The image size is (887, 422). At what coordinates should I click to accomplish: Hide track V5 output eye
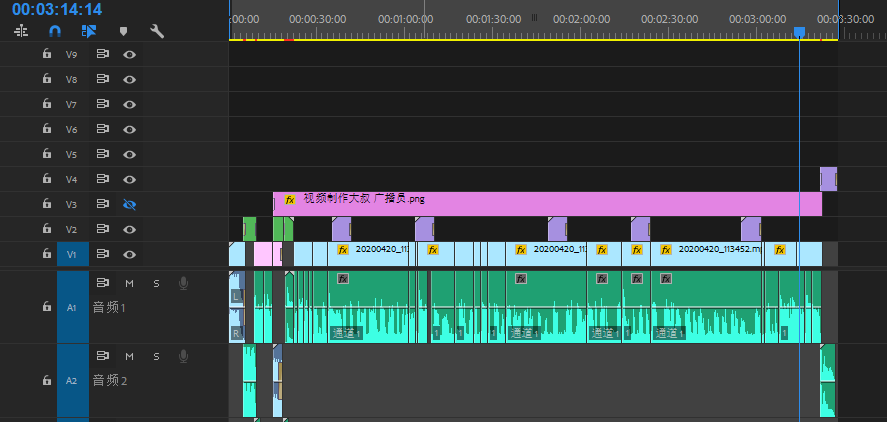coord(130,154)
